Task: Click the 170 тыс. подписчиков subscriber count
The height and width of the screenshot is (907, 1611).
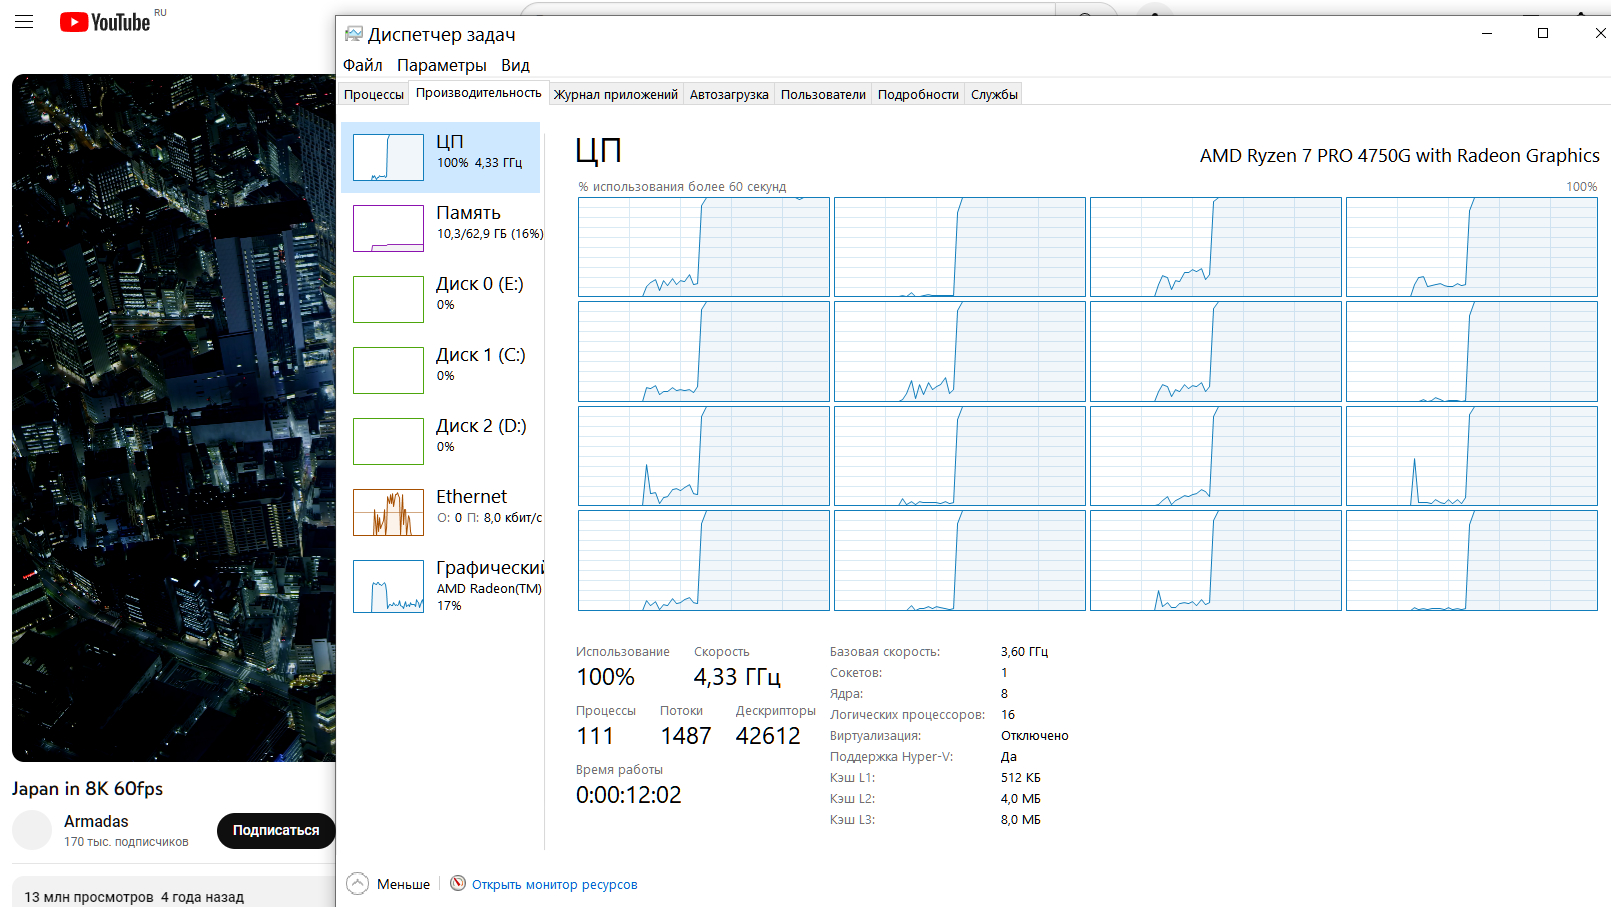Action: tap(126, 842)
